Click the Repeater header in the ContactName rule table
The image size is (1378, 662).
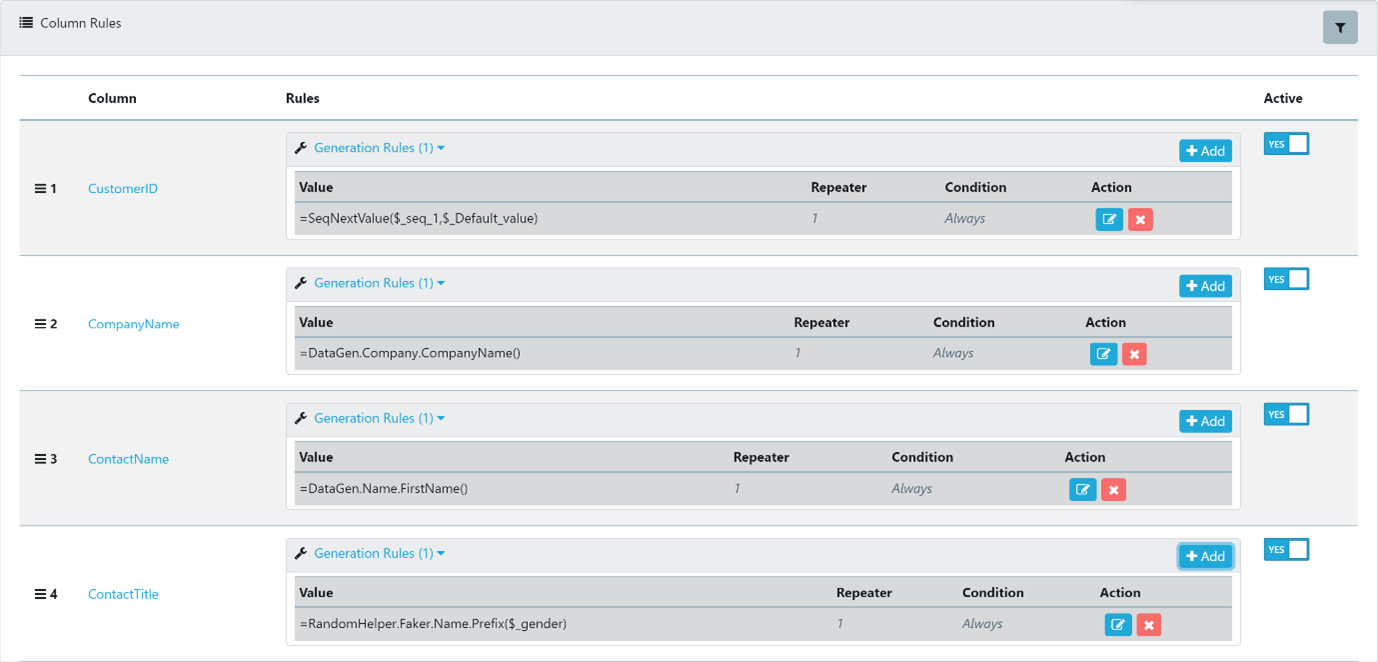pyautogui.click(x=761, y=457)
